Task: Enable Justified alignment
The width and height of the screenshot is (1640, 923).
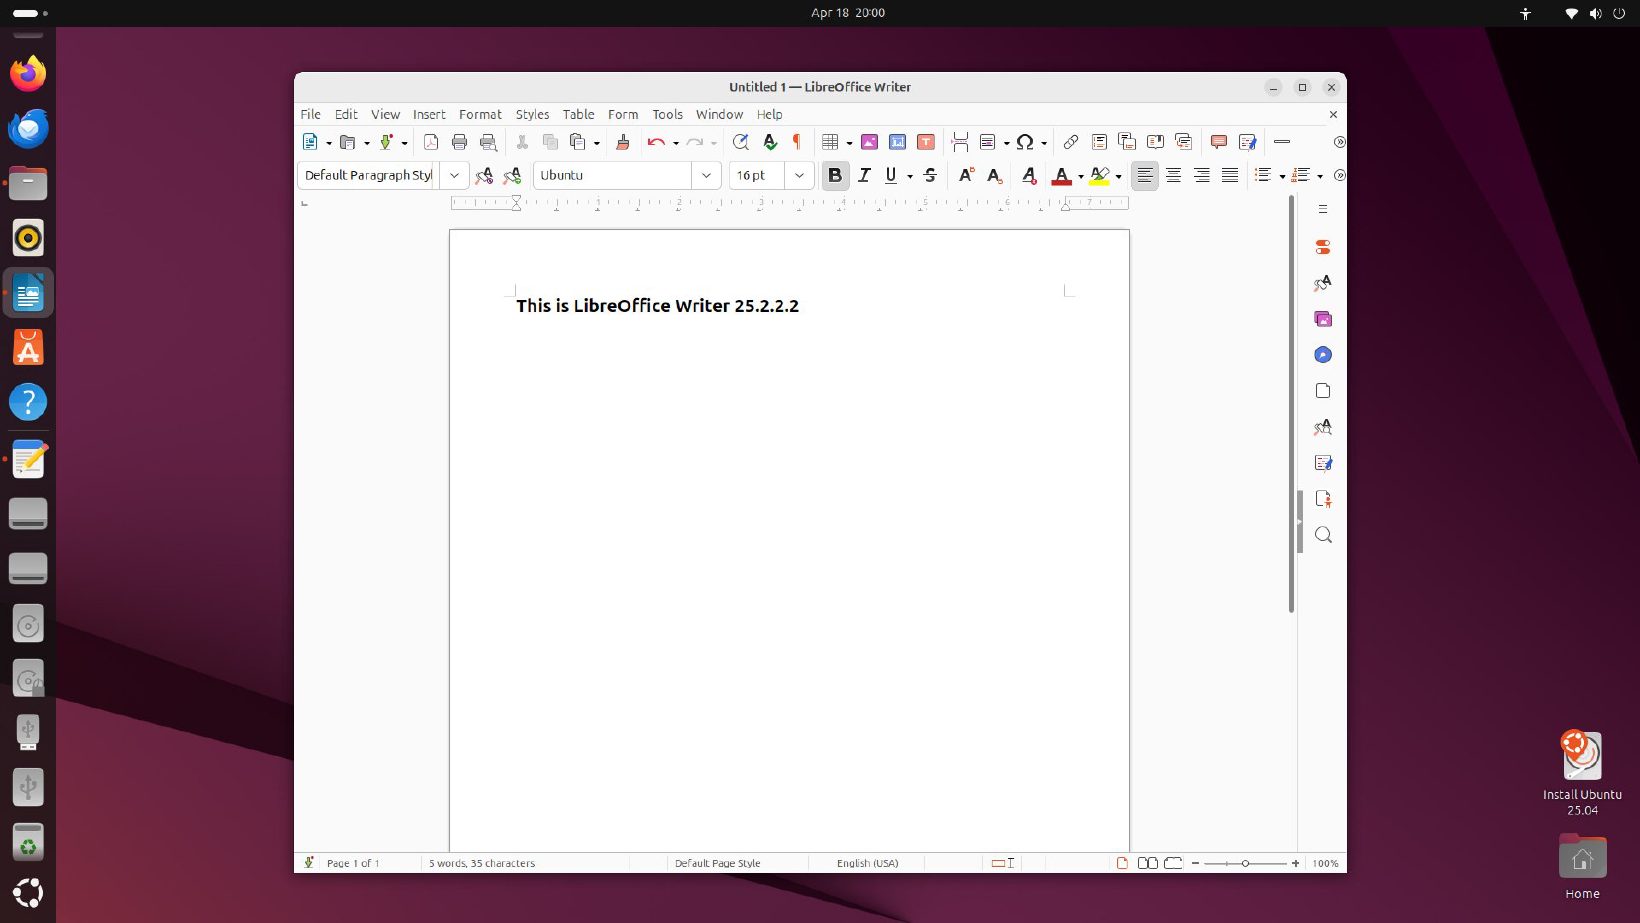Action: [1230, 176]
